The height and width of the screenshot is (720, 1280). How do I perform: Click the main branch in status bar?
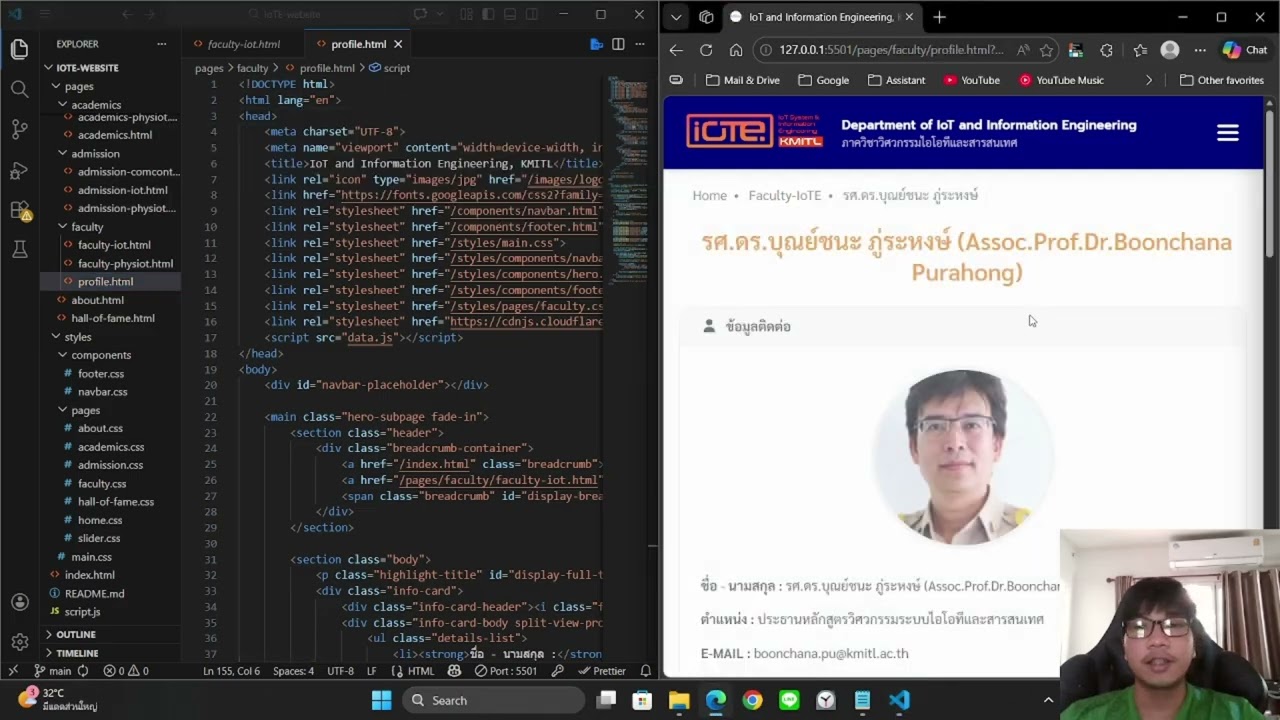(52, 671)
